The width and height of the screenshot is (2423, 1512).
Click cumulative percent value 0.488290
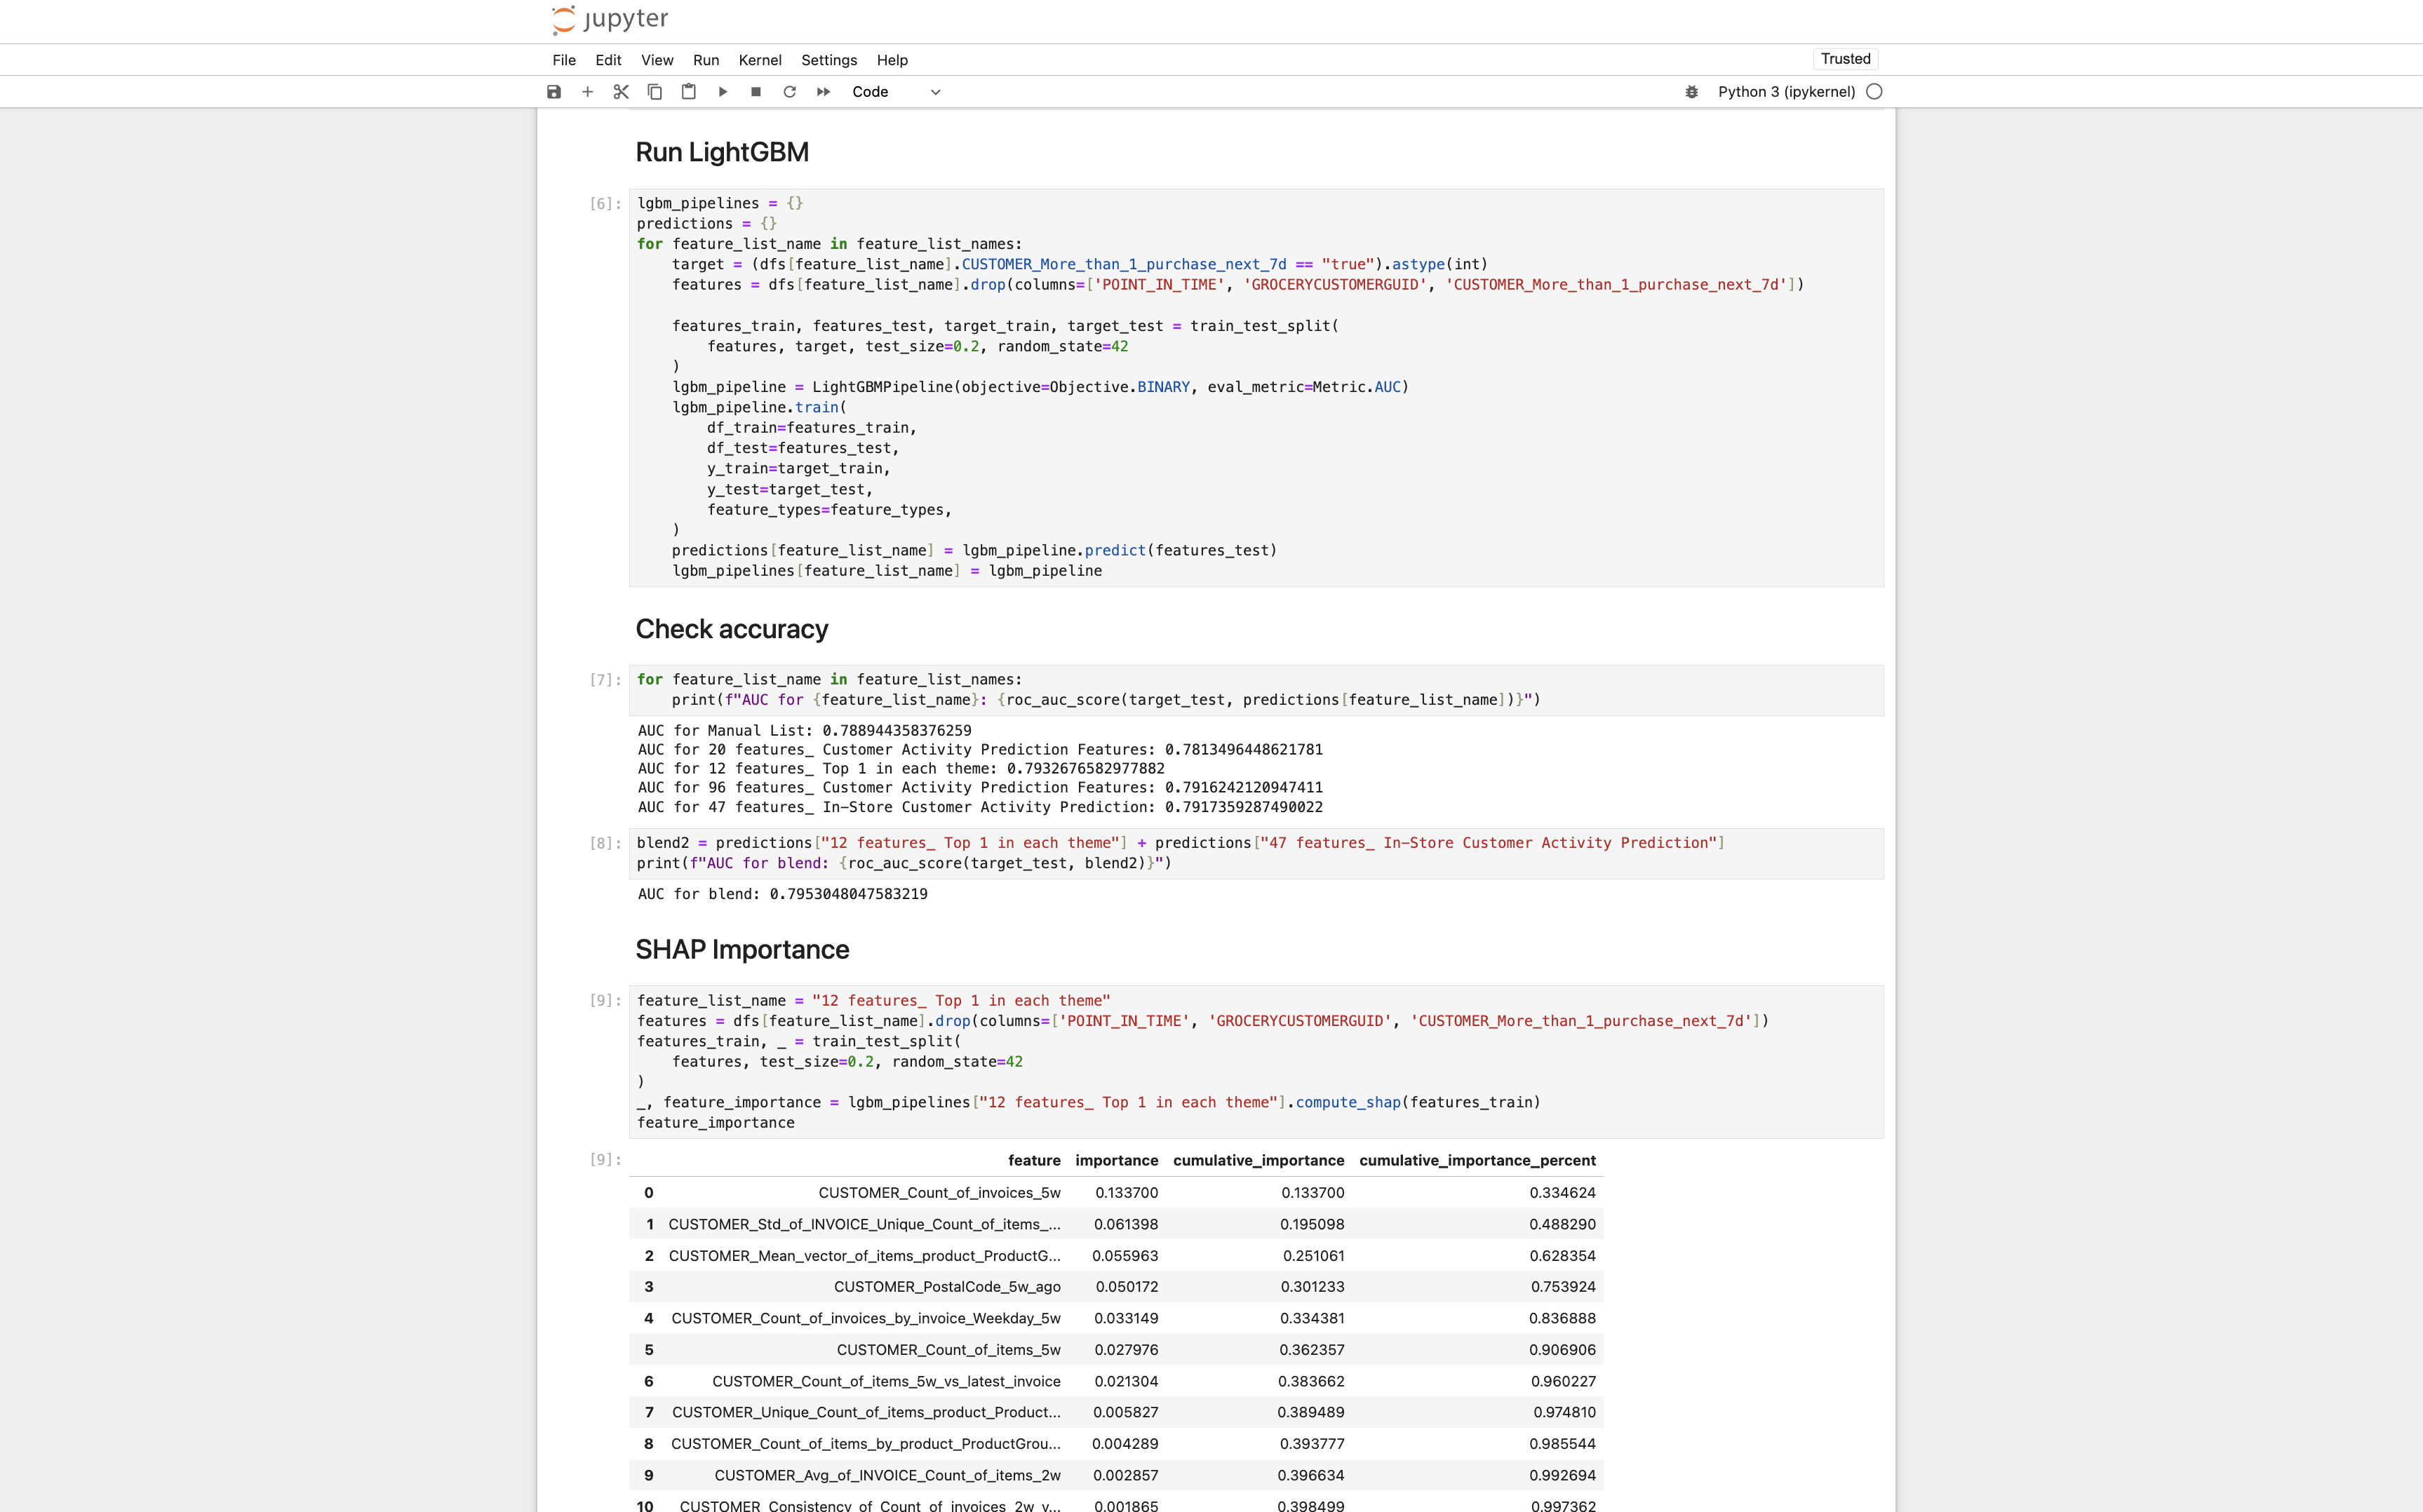(1562, 1224)
